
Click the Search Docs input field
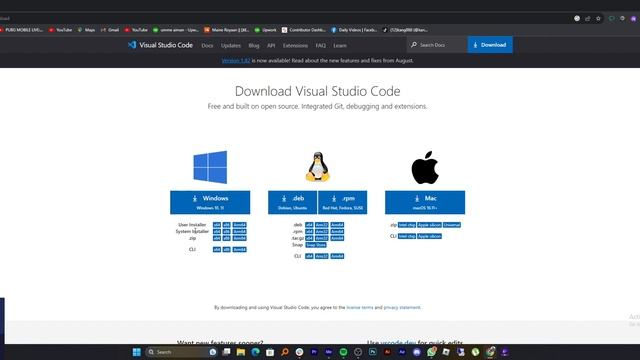pos(437,45)
